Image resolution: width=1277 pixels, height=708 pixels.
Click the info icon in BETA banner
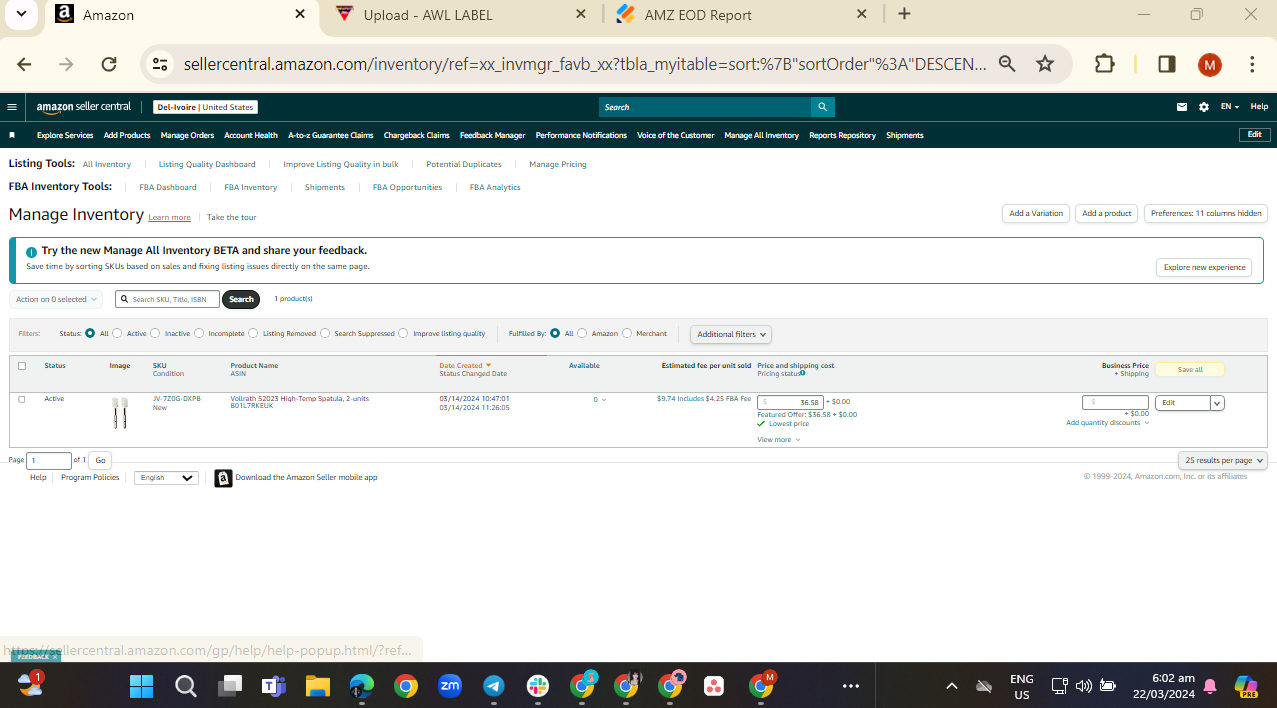[32, 252]
